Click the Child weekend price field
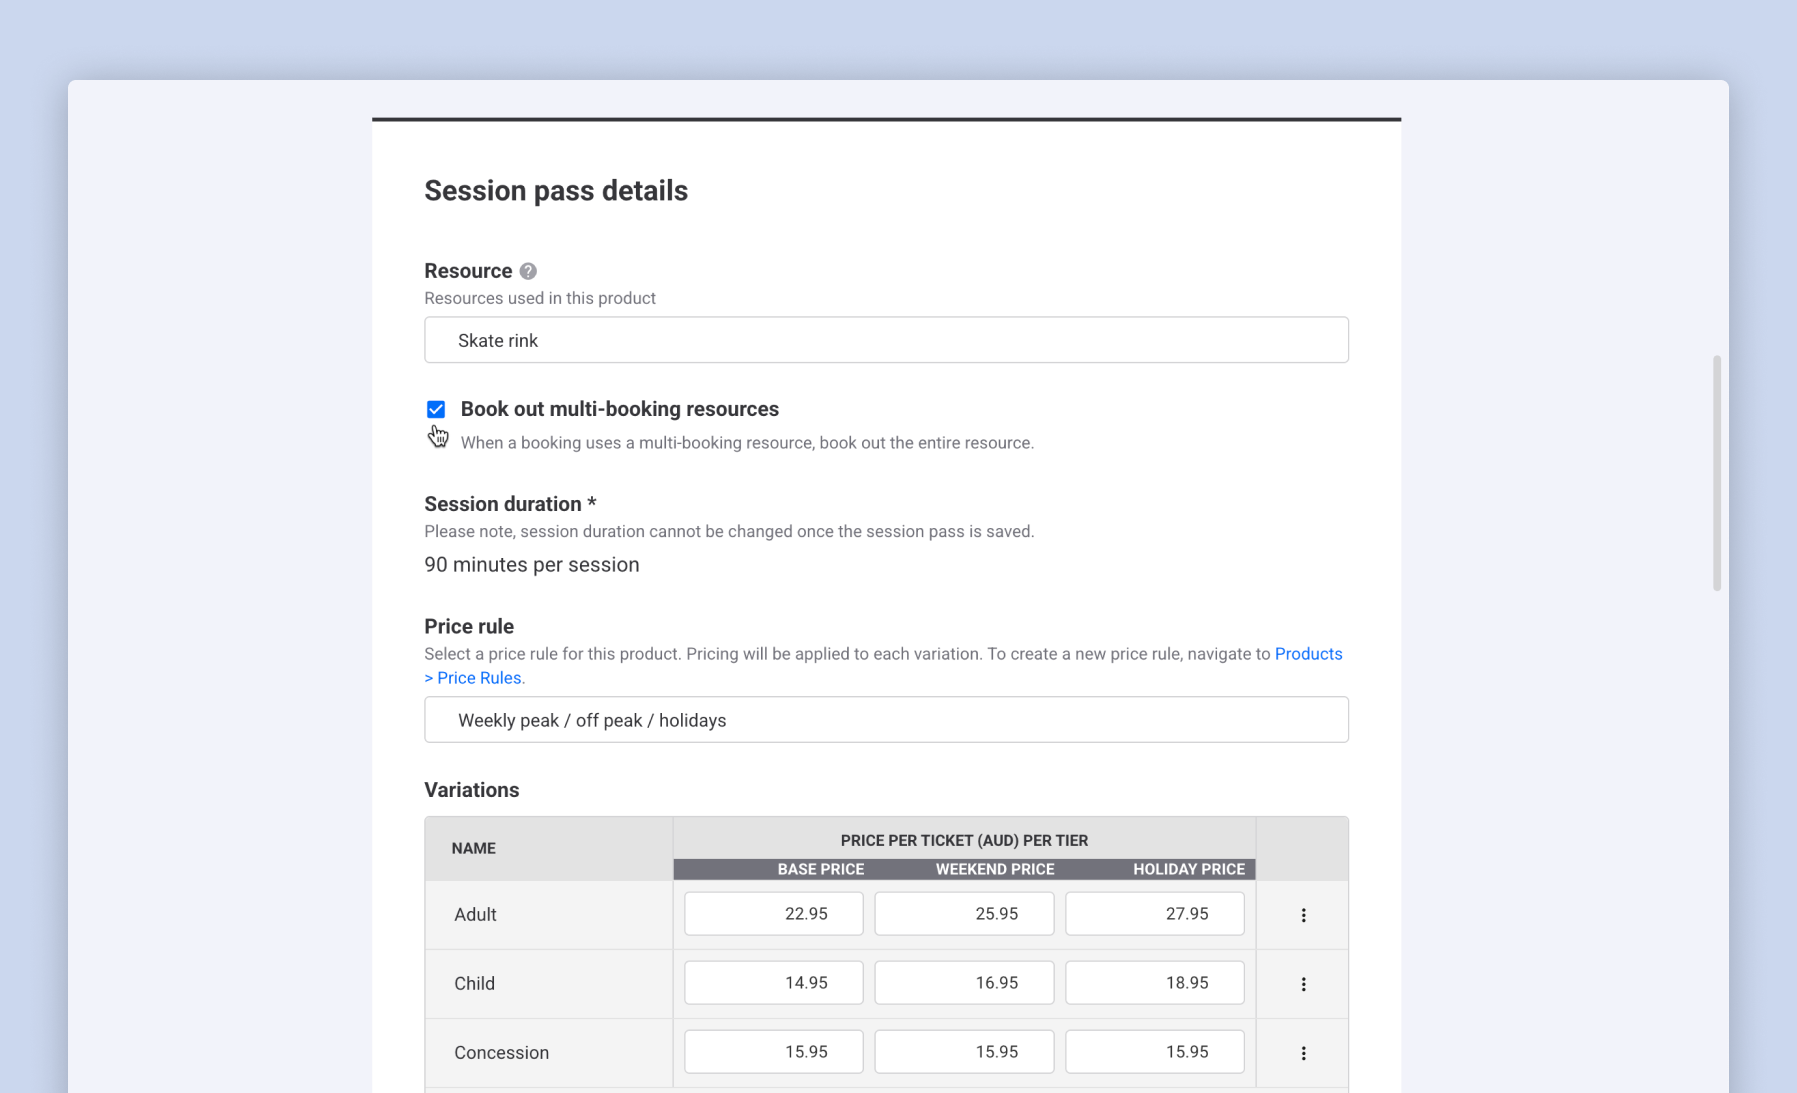The height and width of the screenshot is (1093, 1797). click(964, 983)
